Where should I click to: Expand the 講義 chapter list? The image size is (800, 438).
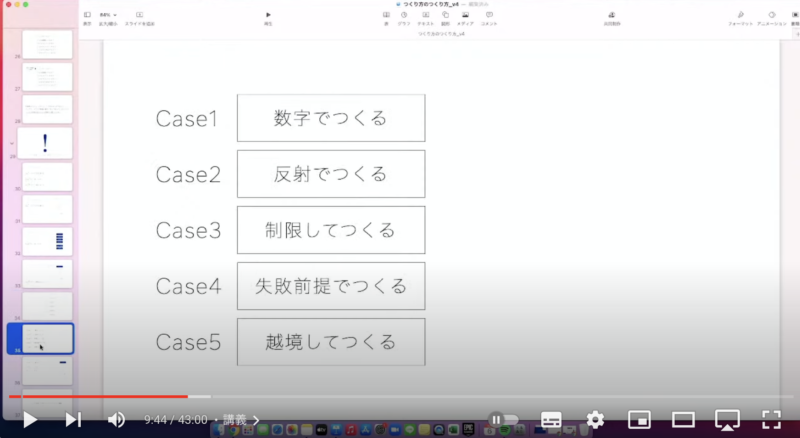(242, 420)
